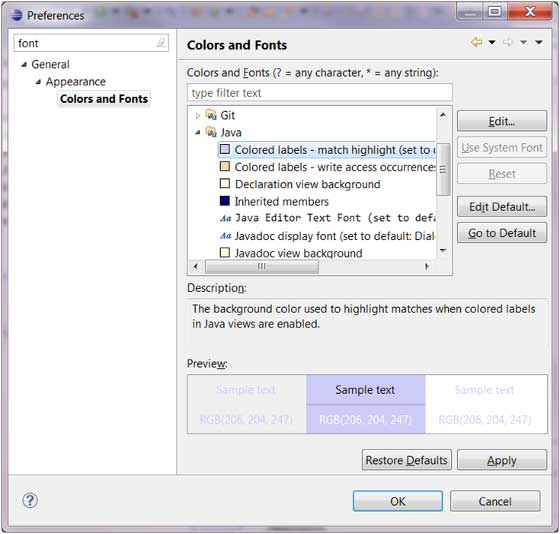Click the Edit Default... button

[502, 206]
